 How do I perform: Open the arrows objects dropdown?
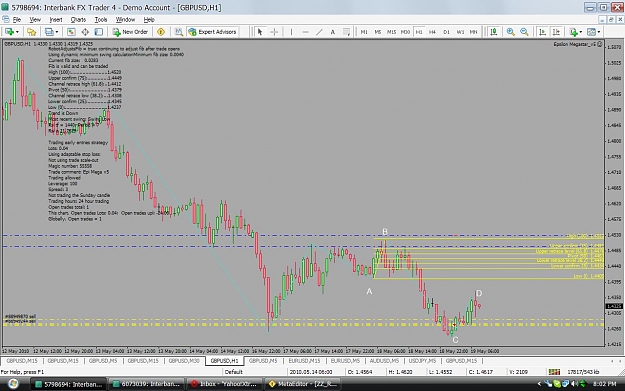346,32
